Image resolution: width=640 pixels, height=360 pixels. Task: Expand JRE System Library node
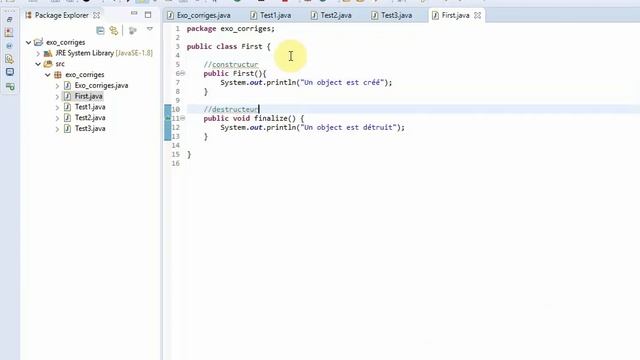click(x=38, y=53)
